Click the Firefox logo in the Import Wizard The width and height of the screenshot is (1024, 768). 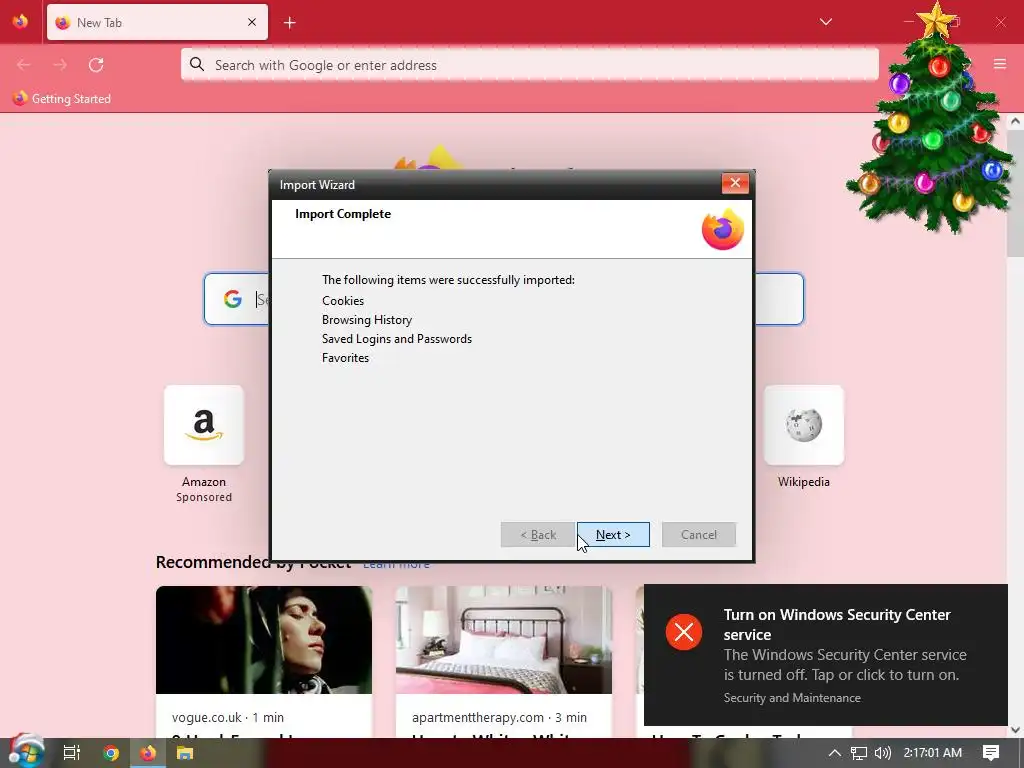pyautogui.click(x=722, y=229)
